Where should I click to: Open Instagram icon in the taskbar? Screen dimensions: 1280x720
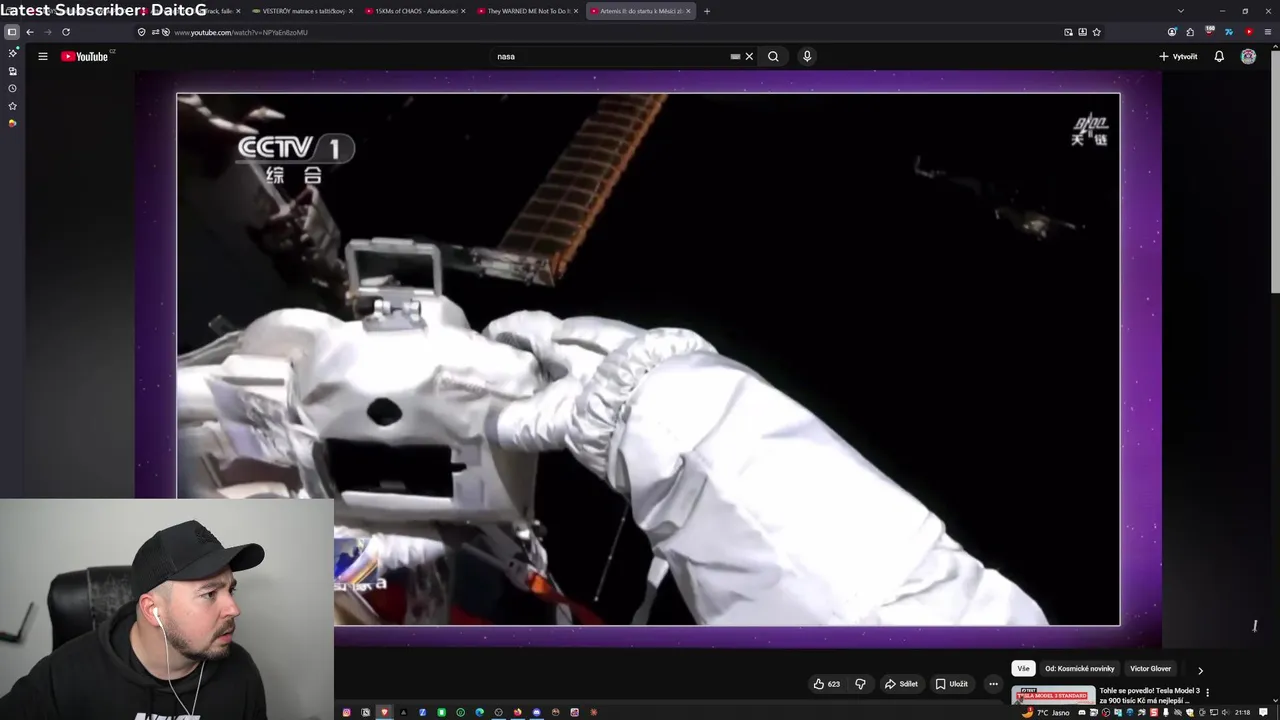[x=346, y=712]
